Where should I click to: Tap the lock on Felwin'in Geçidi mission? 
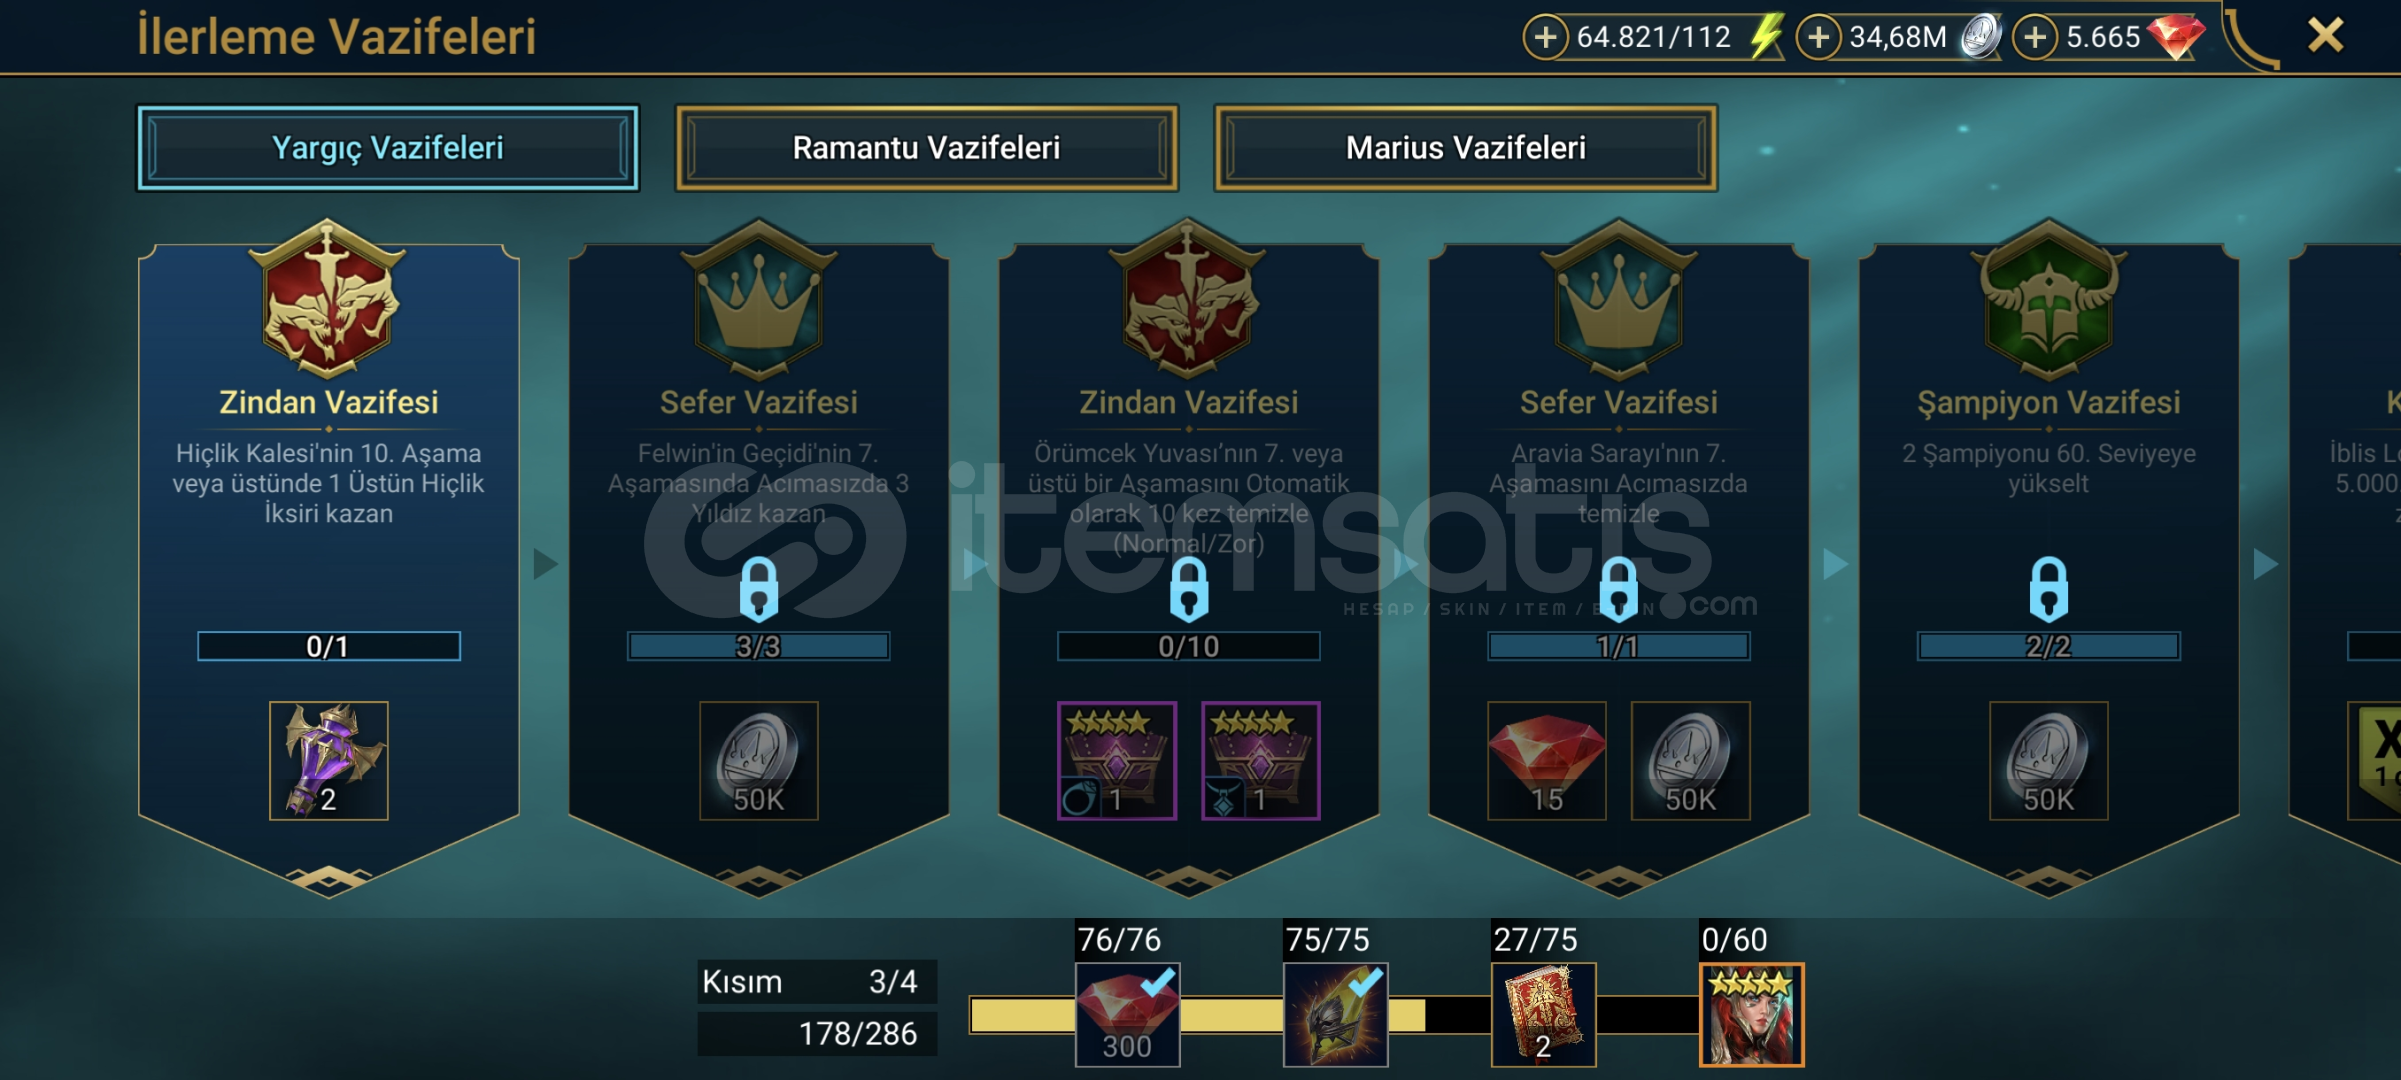point(759,589)
